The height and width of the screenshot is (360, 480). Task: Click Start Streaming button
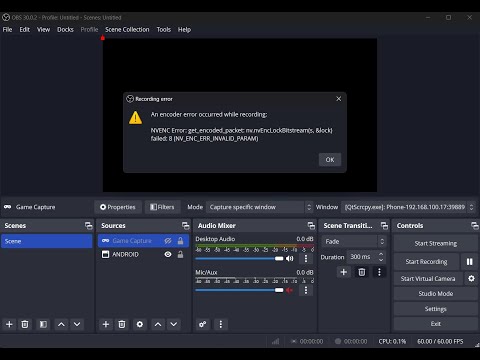pyautogui.click(x=436, y=243)
